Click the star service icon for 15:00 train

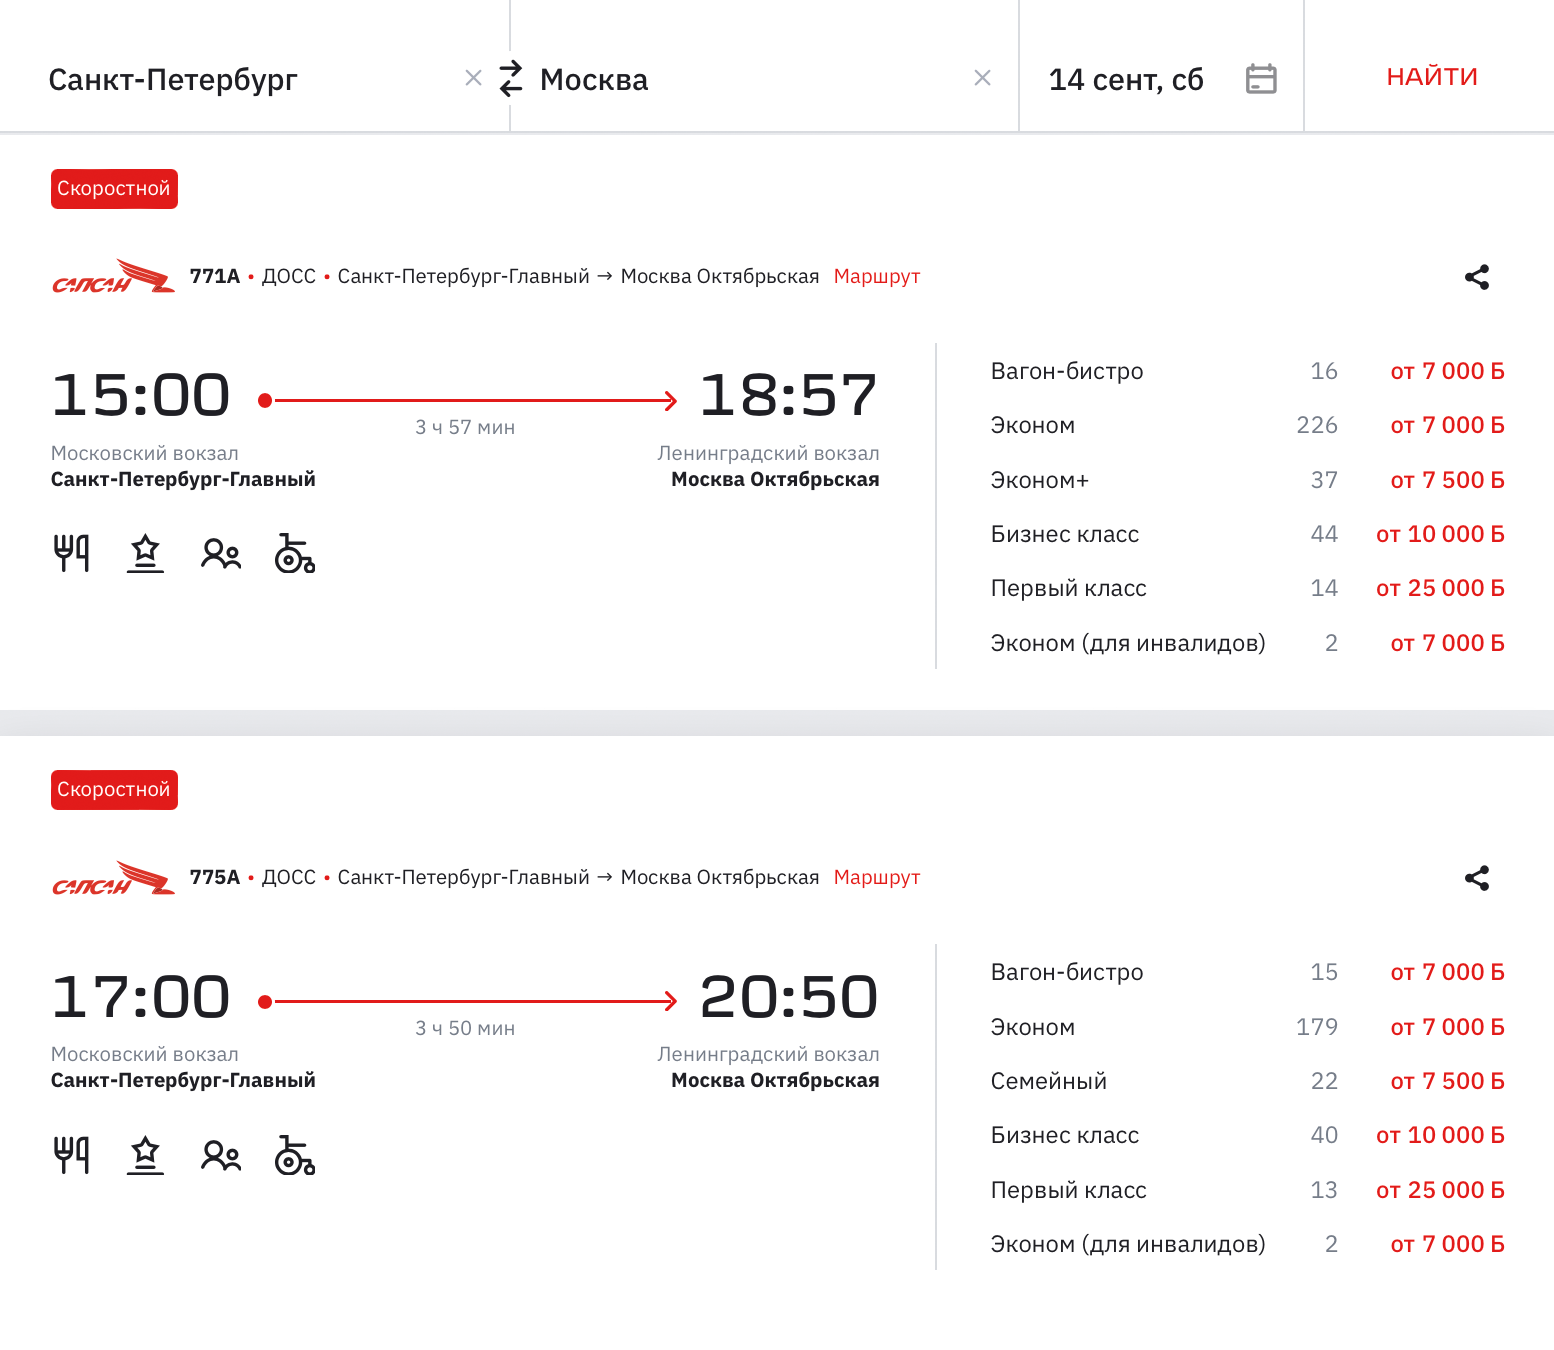[x=145, y=553]
